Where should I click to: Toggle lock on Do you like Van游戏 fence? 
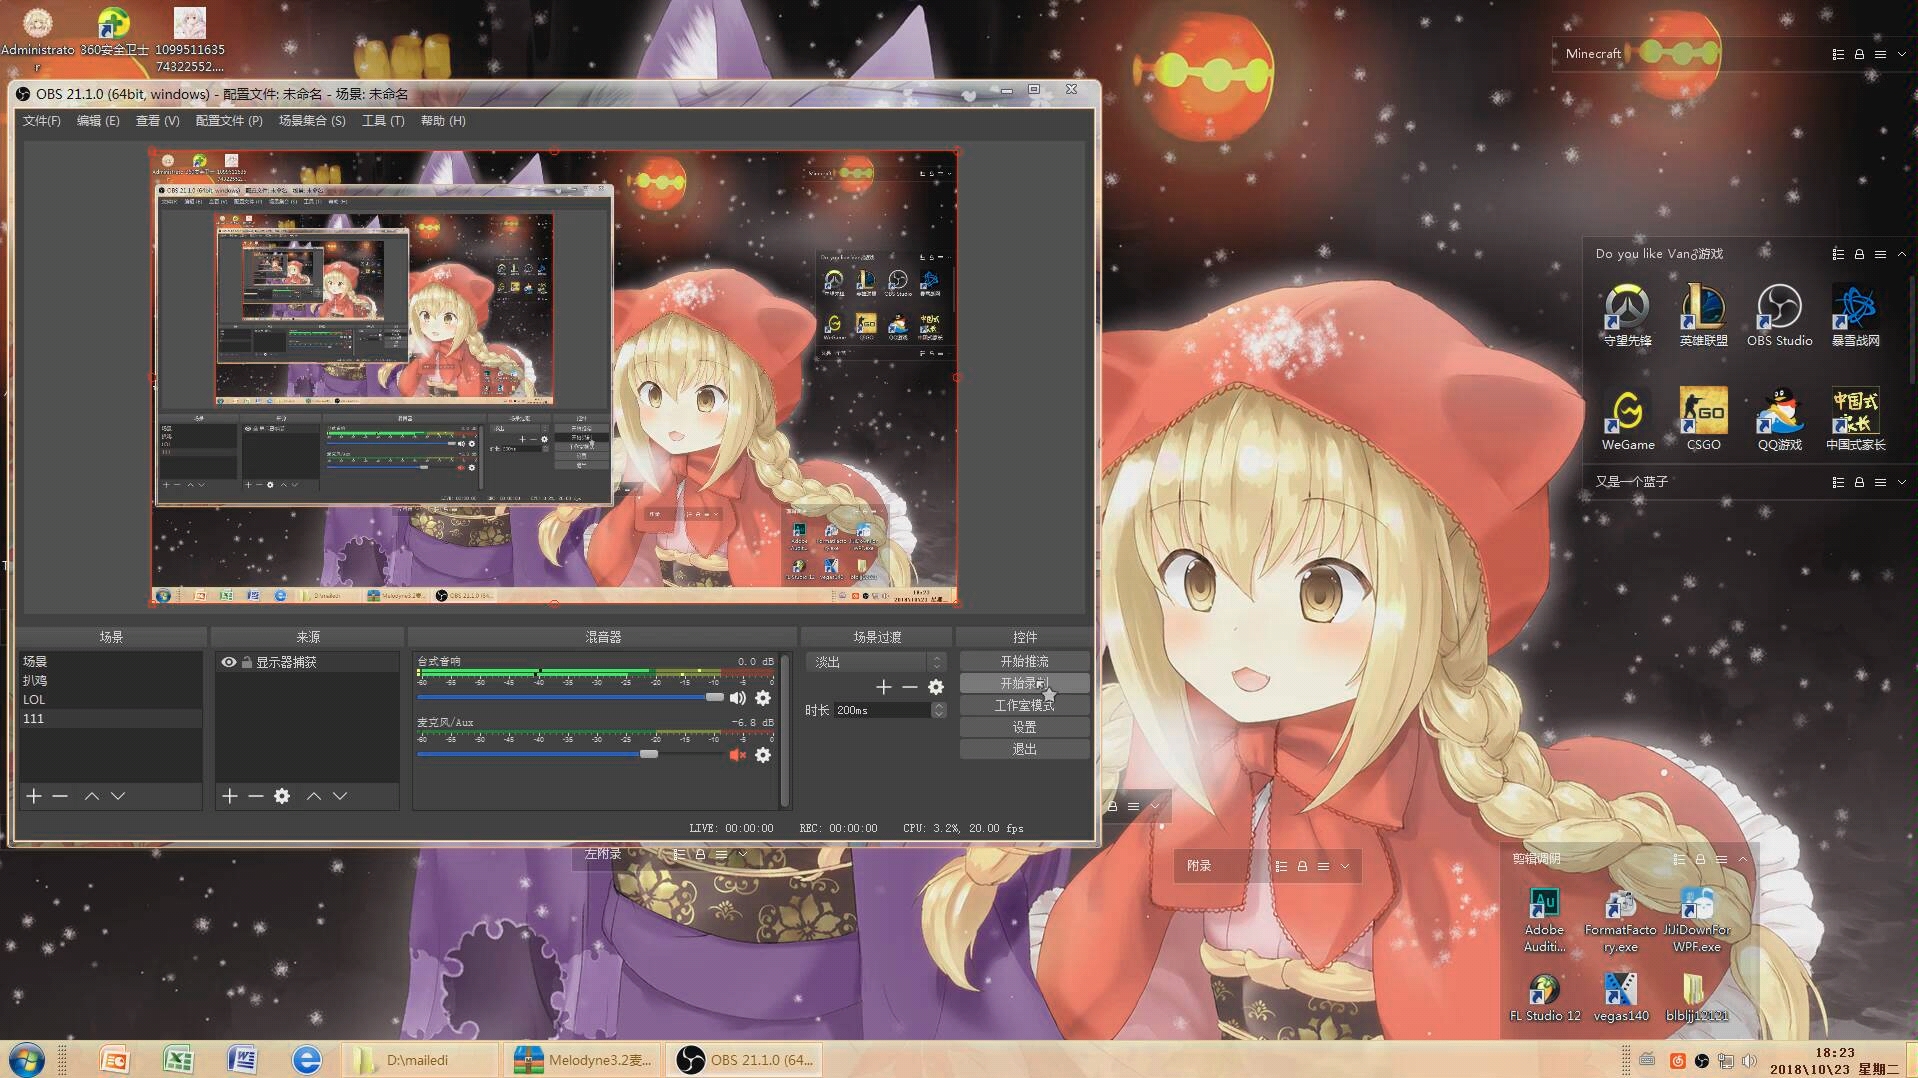1859,254
